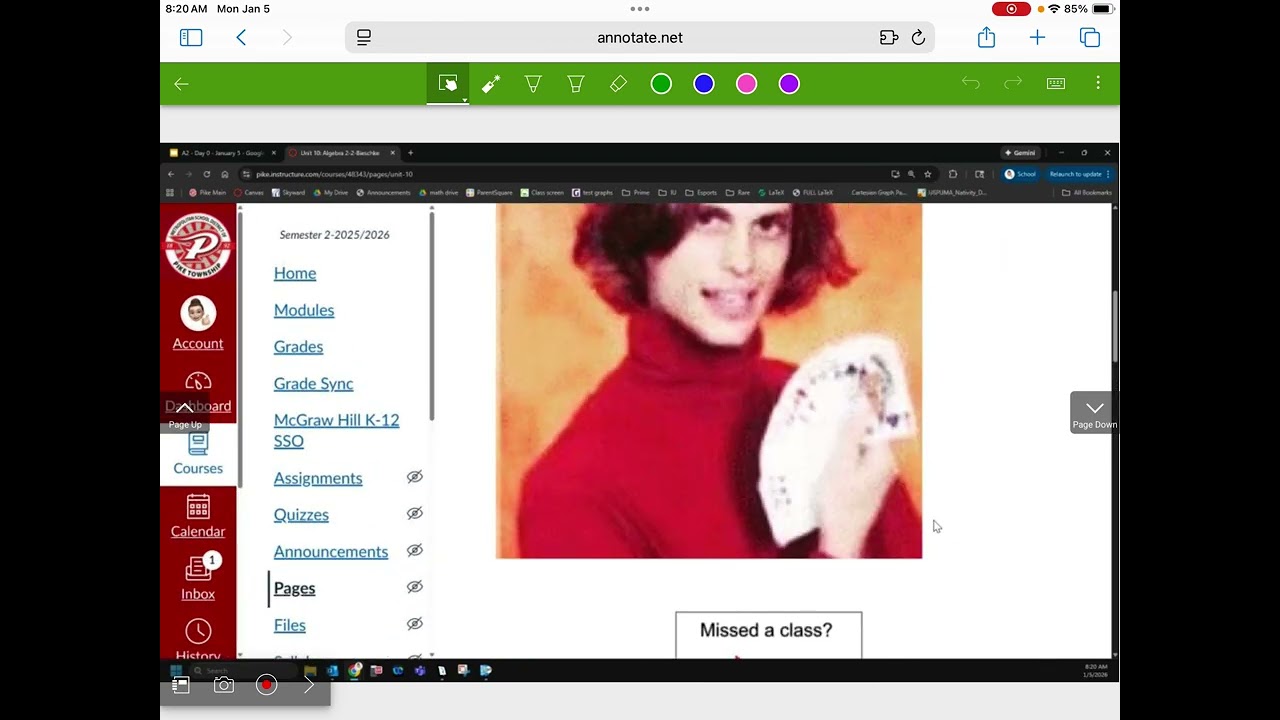Toggle the Quizzes hidden eye icon

click(x=415, y=513)
